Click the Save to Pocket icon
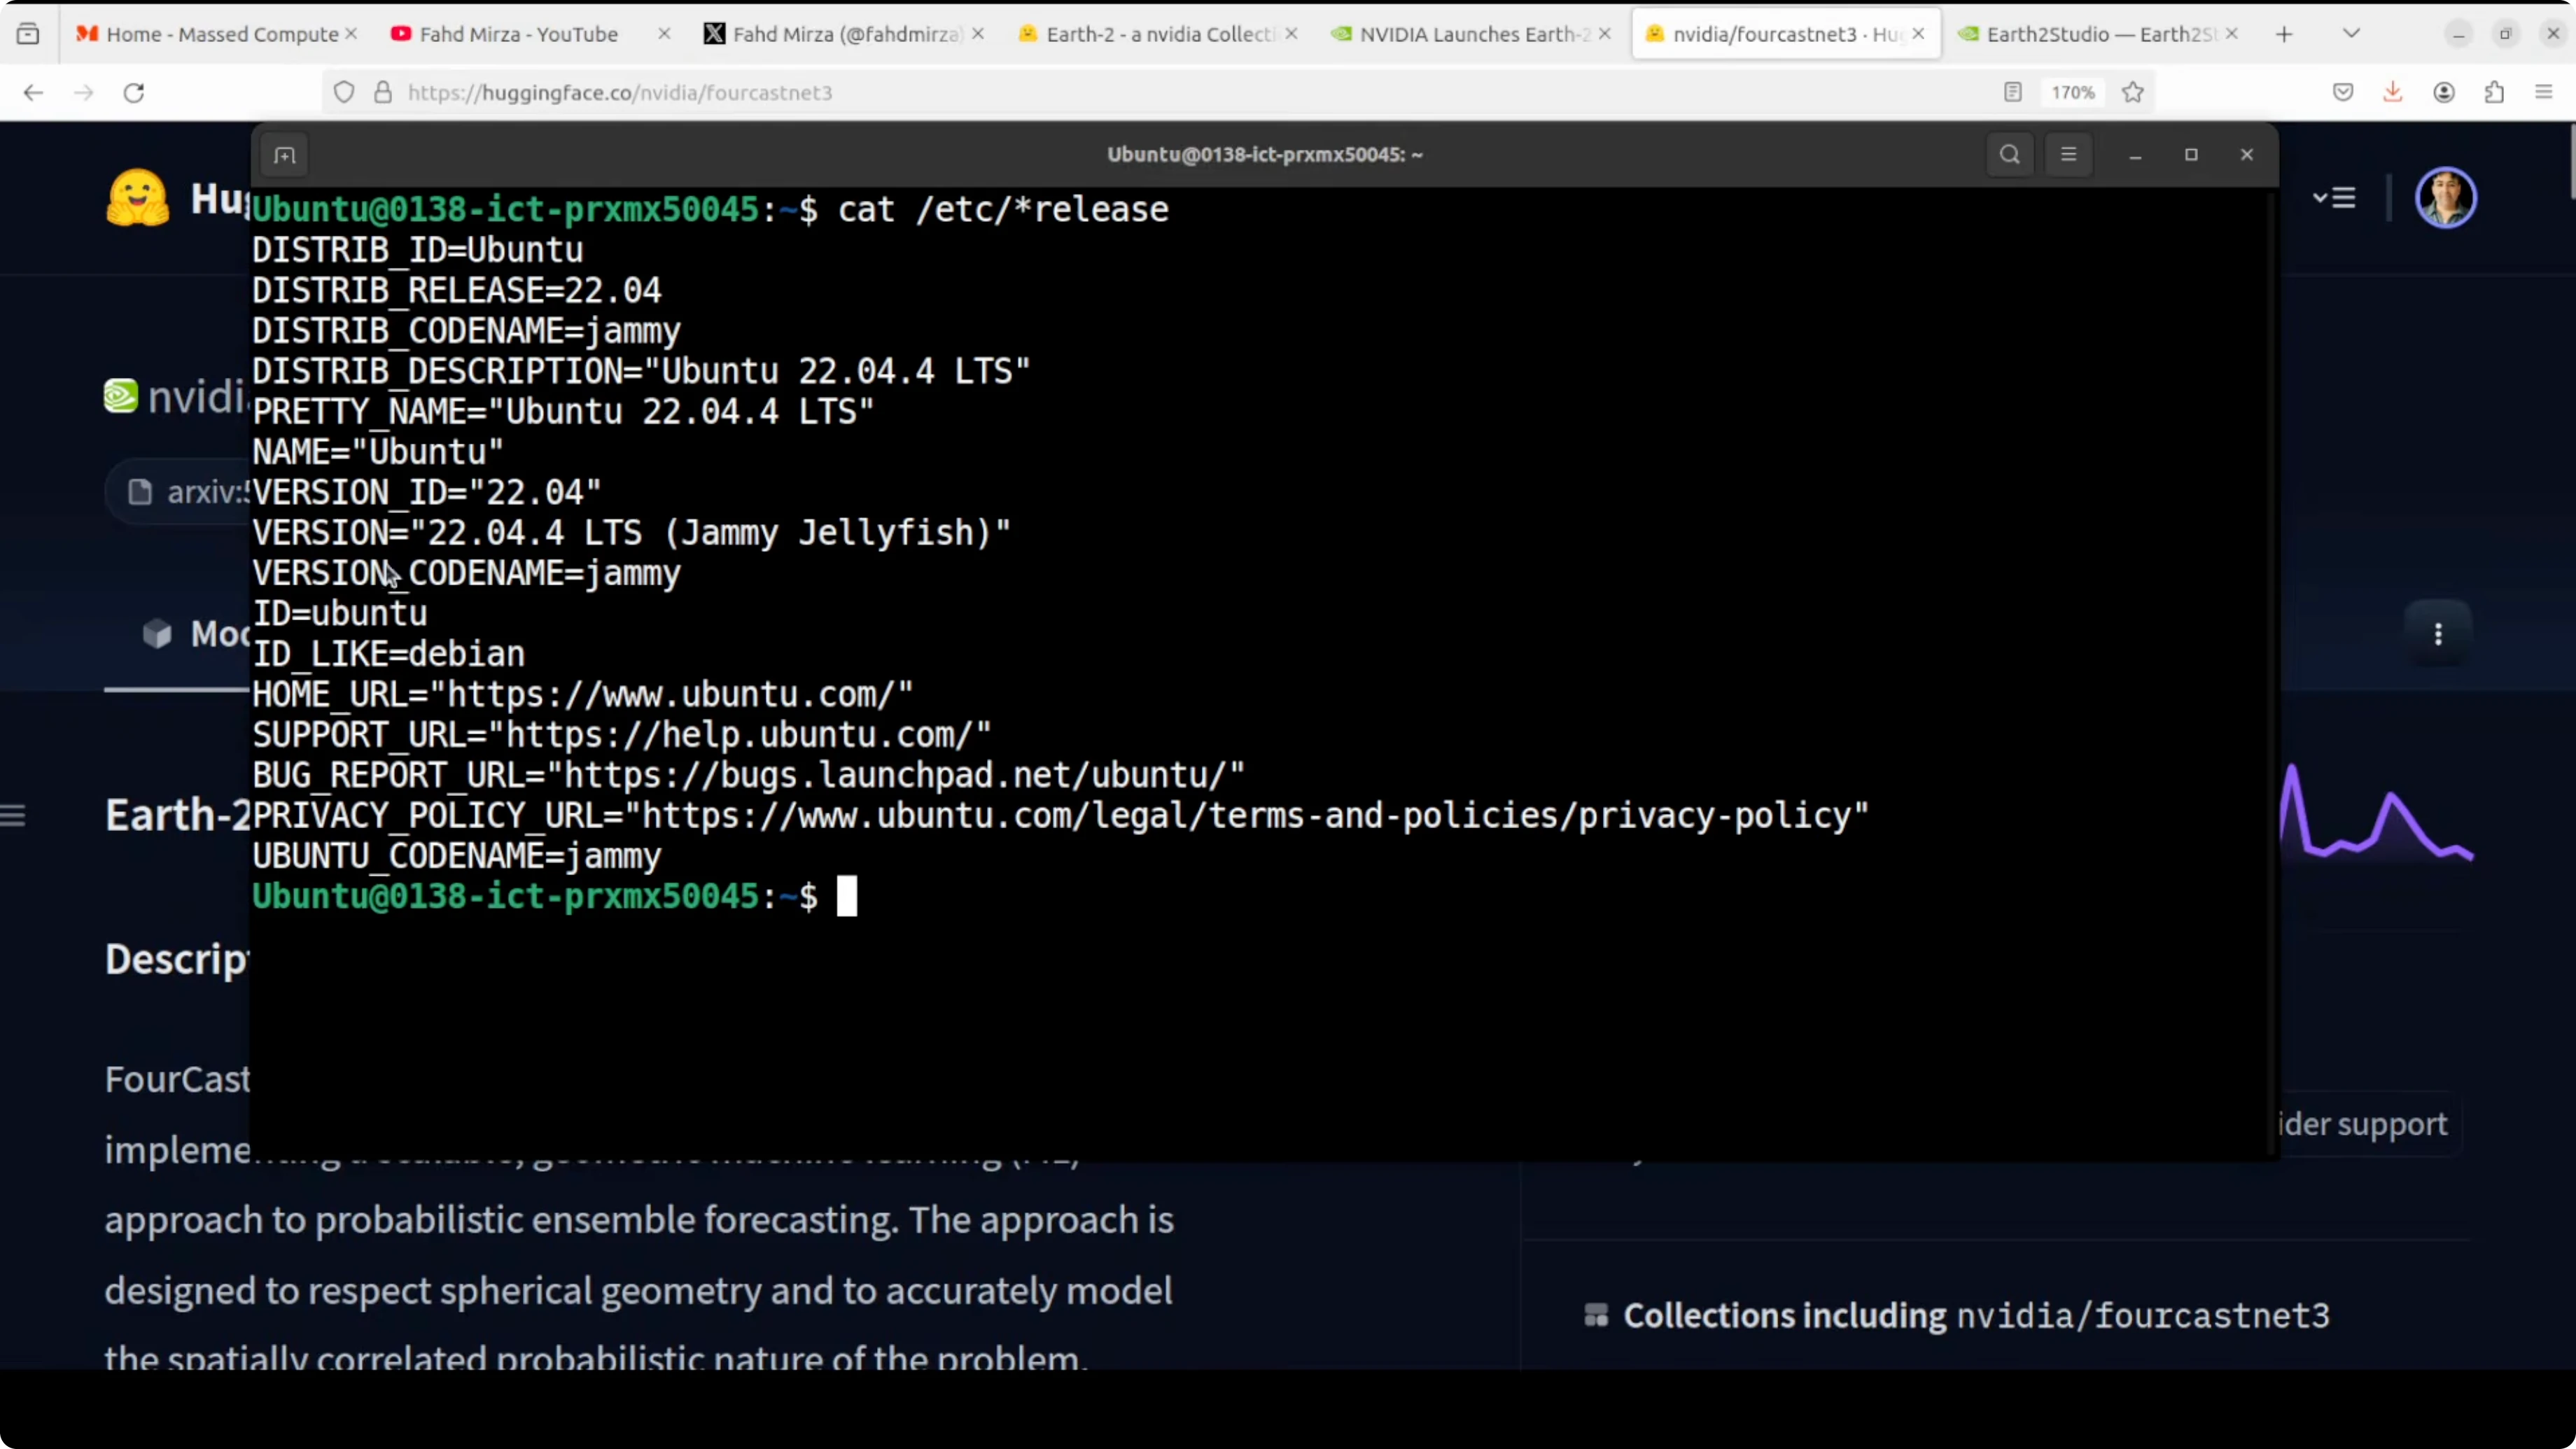This screenshot has height=1449, width=2576. pos(2343,93)
